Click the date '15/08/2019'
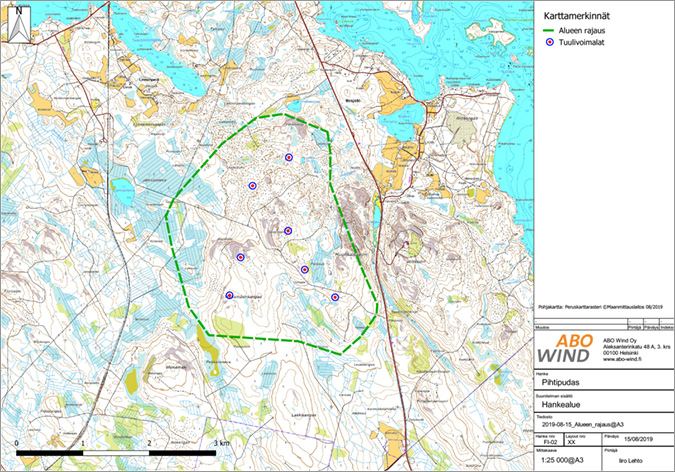Image resolution: width=675 pixels, height=472 pixels. point(639,439)
